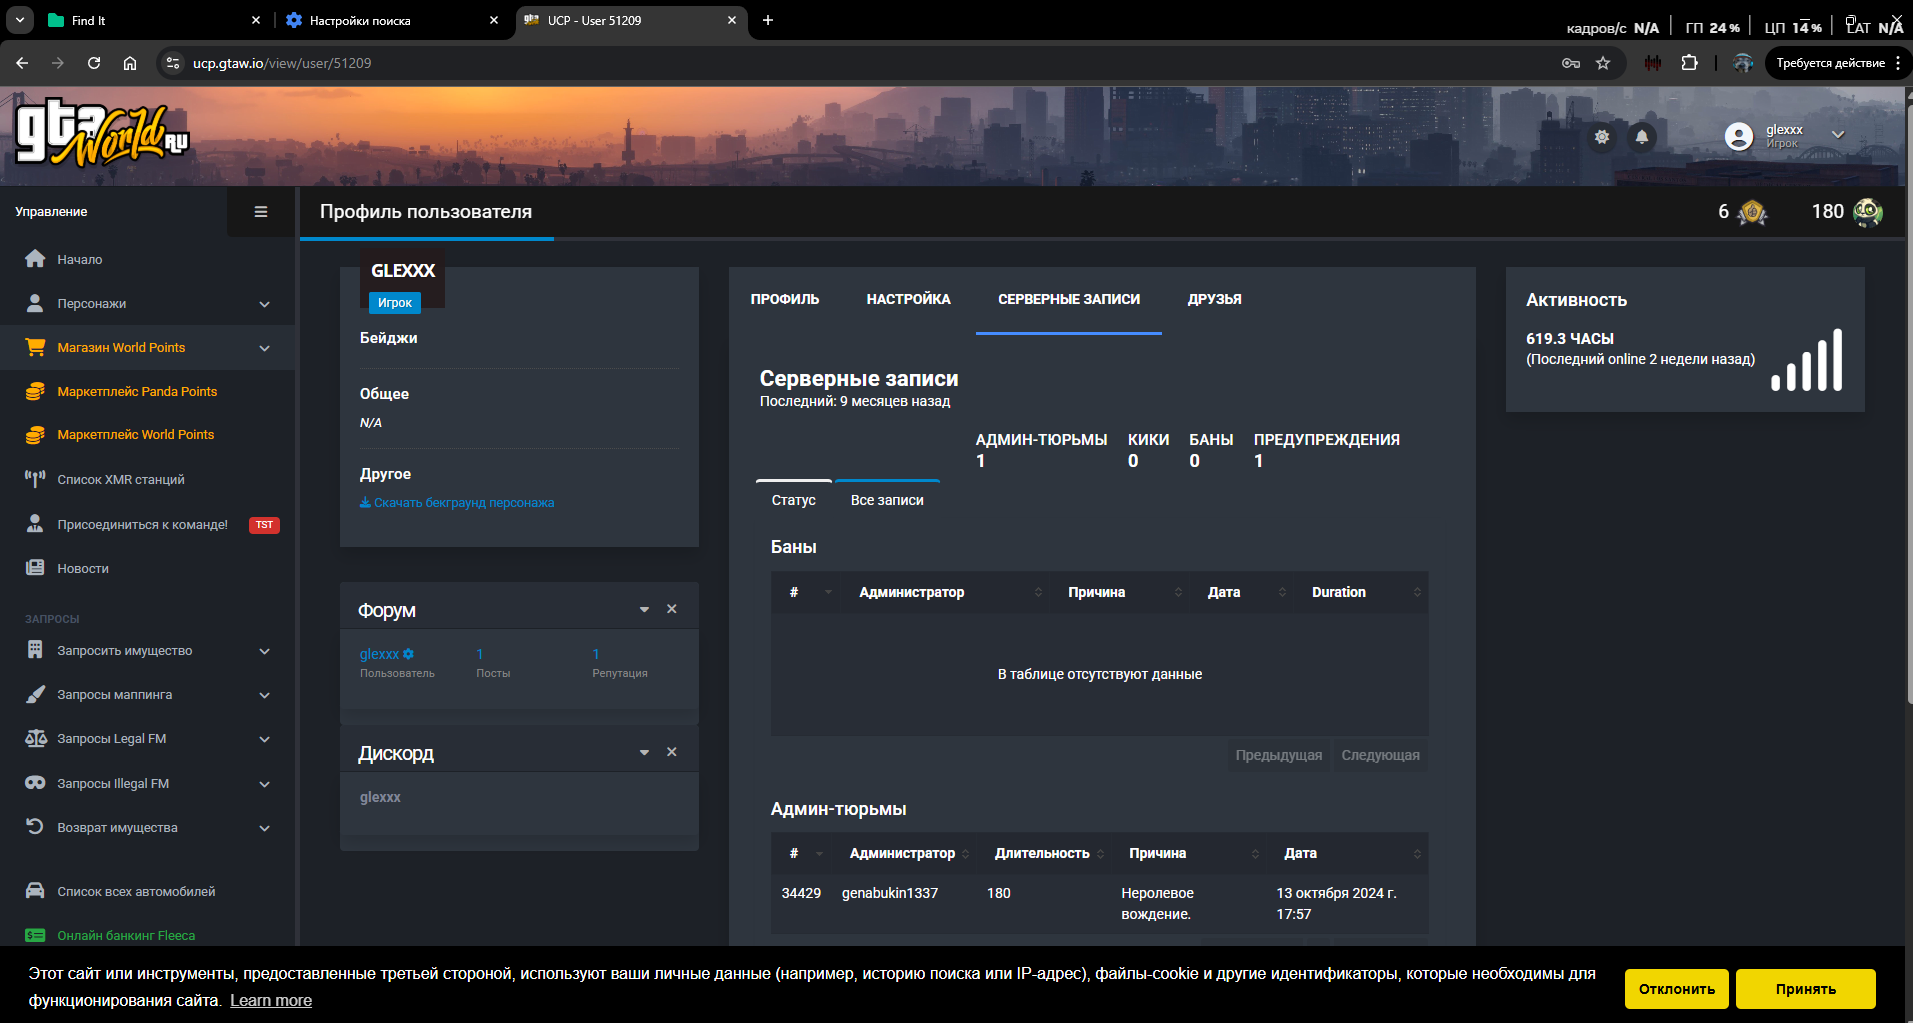Open the glexxx user account dropdown
1913x1023 pixels.
click(x=1837, y=135)
